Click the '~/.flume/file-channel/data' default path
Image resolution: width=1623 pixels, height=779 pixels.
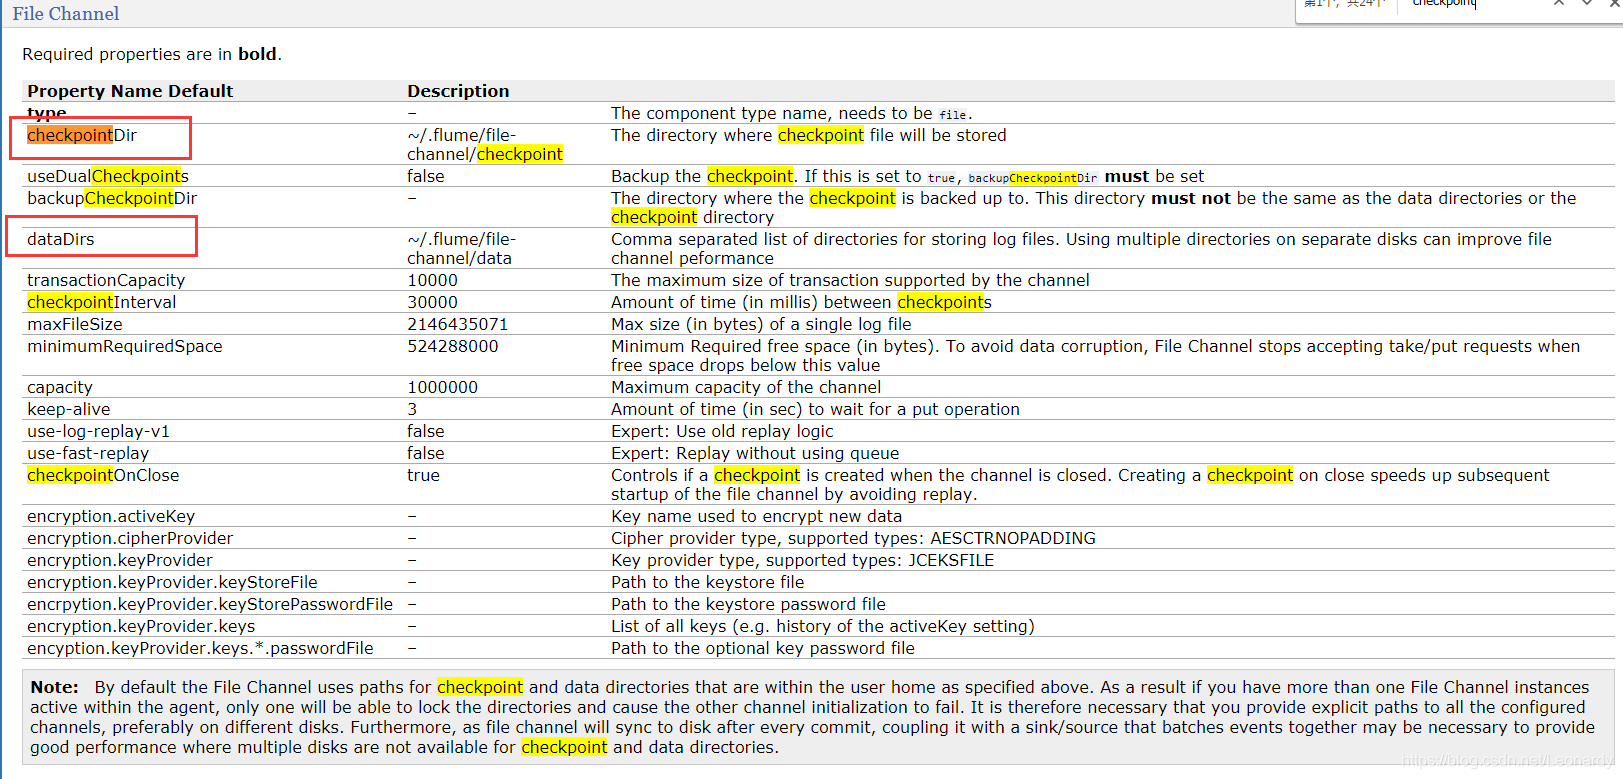coord(461,249)
